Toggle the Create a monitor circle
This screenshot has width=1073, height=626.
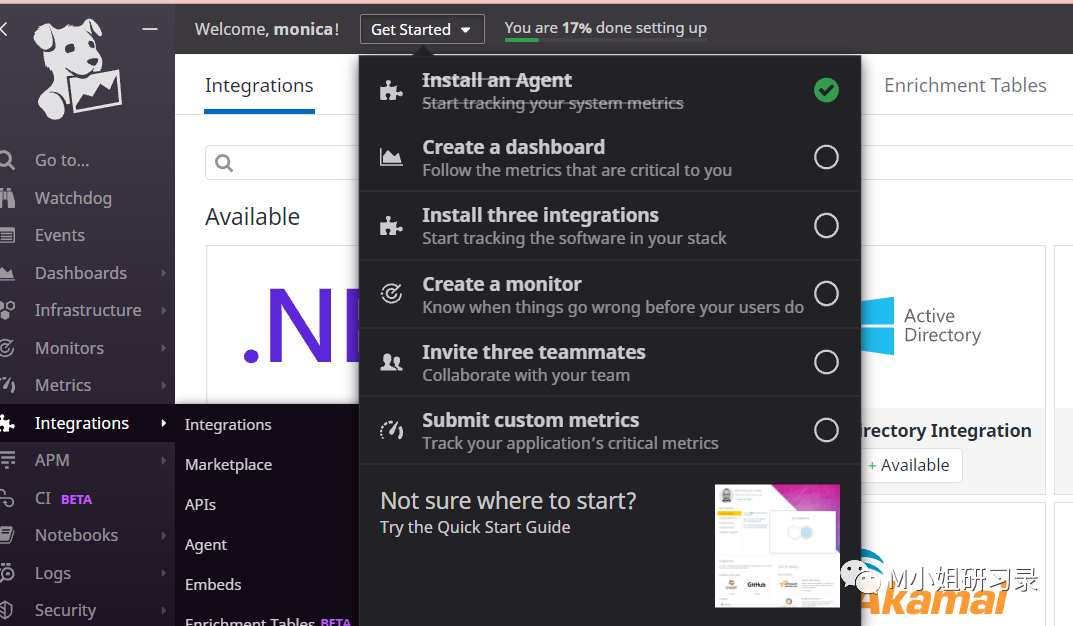[x=826, y=294]
